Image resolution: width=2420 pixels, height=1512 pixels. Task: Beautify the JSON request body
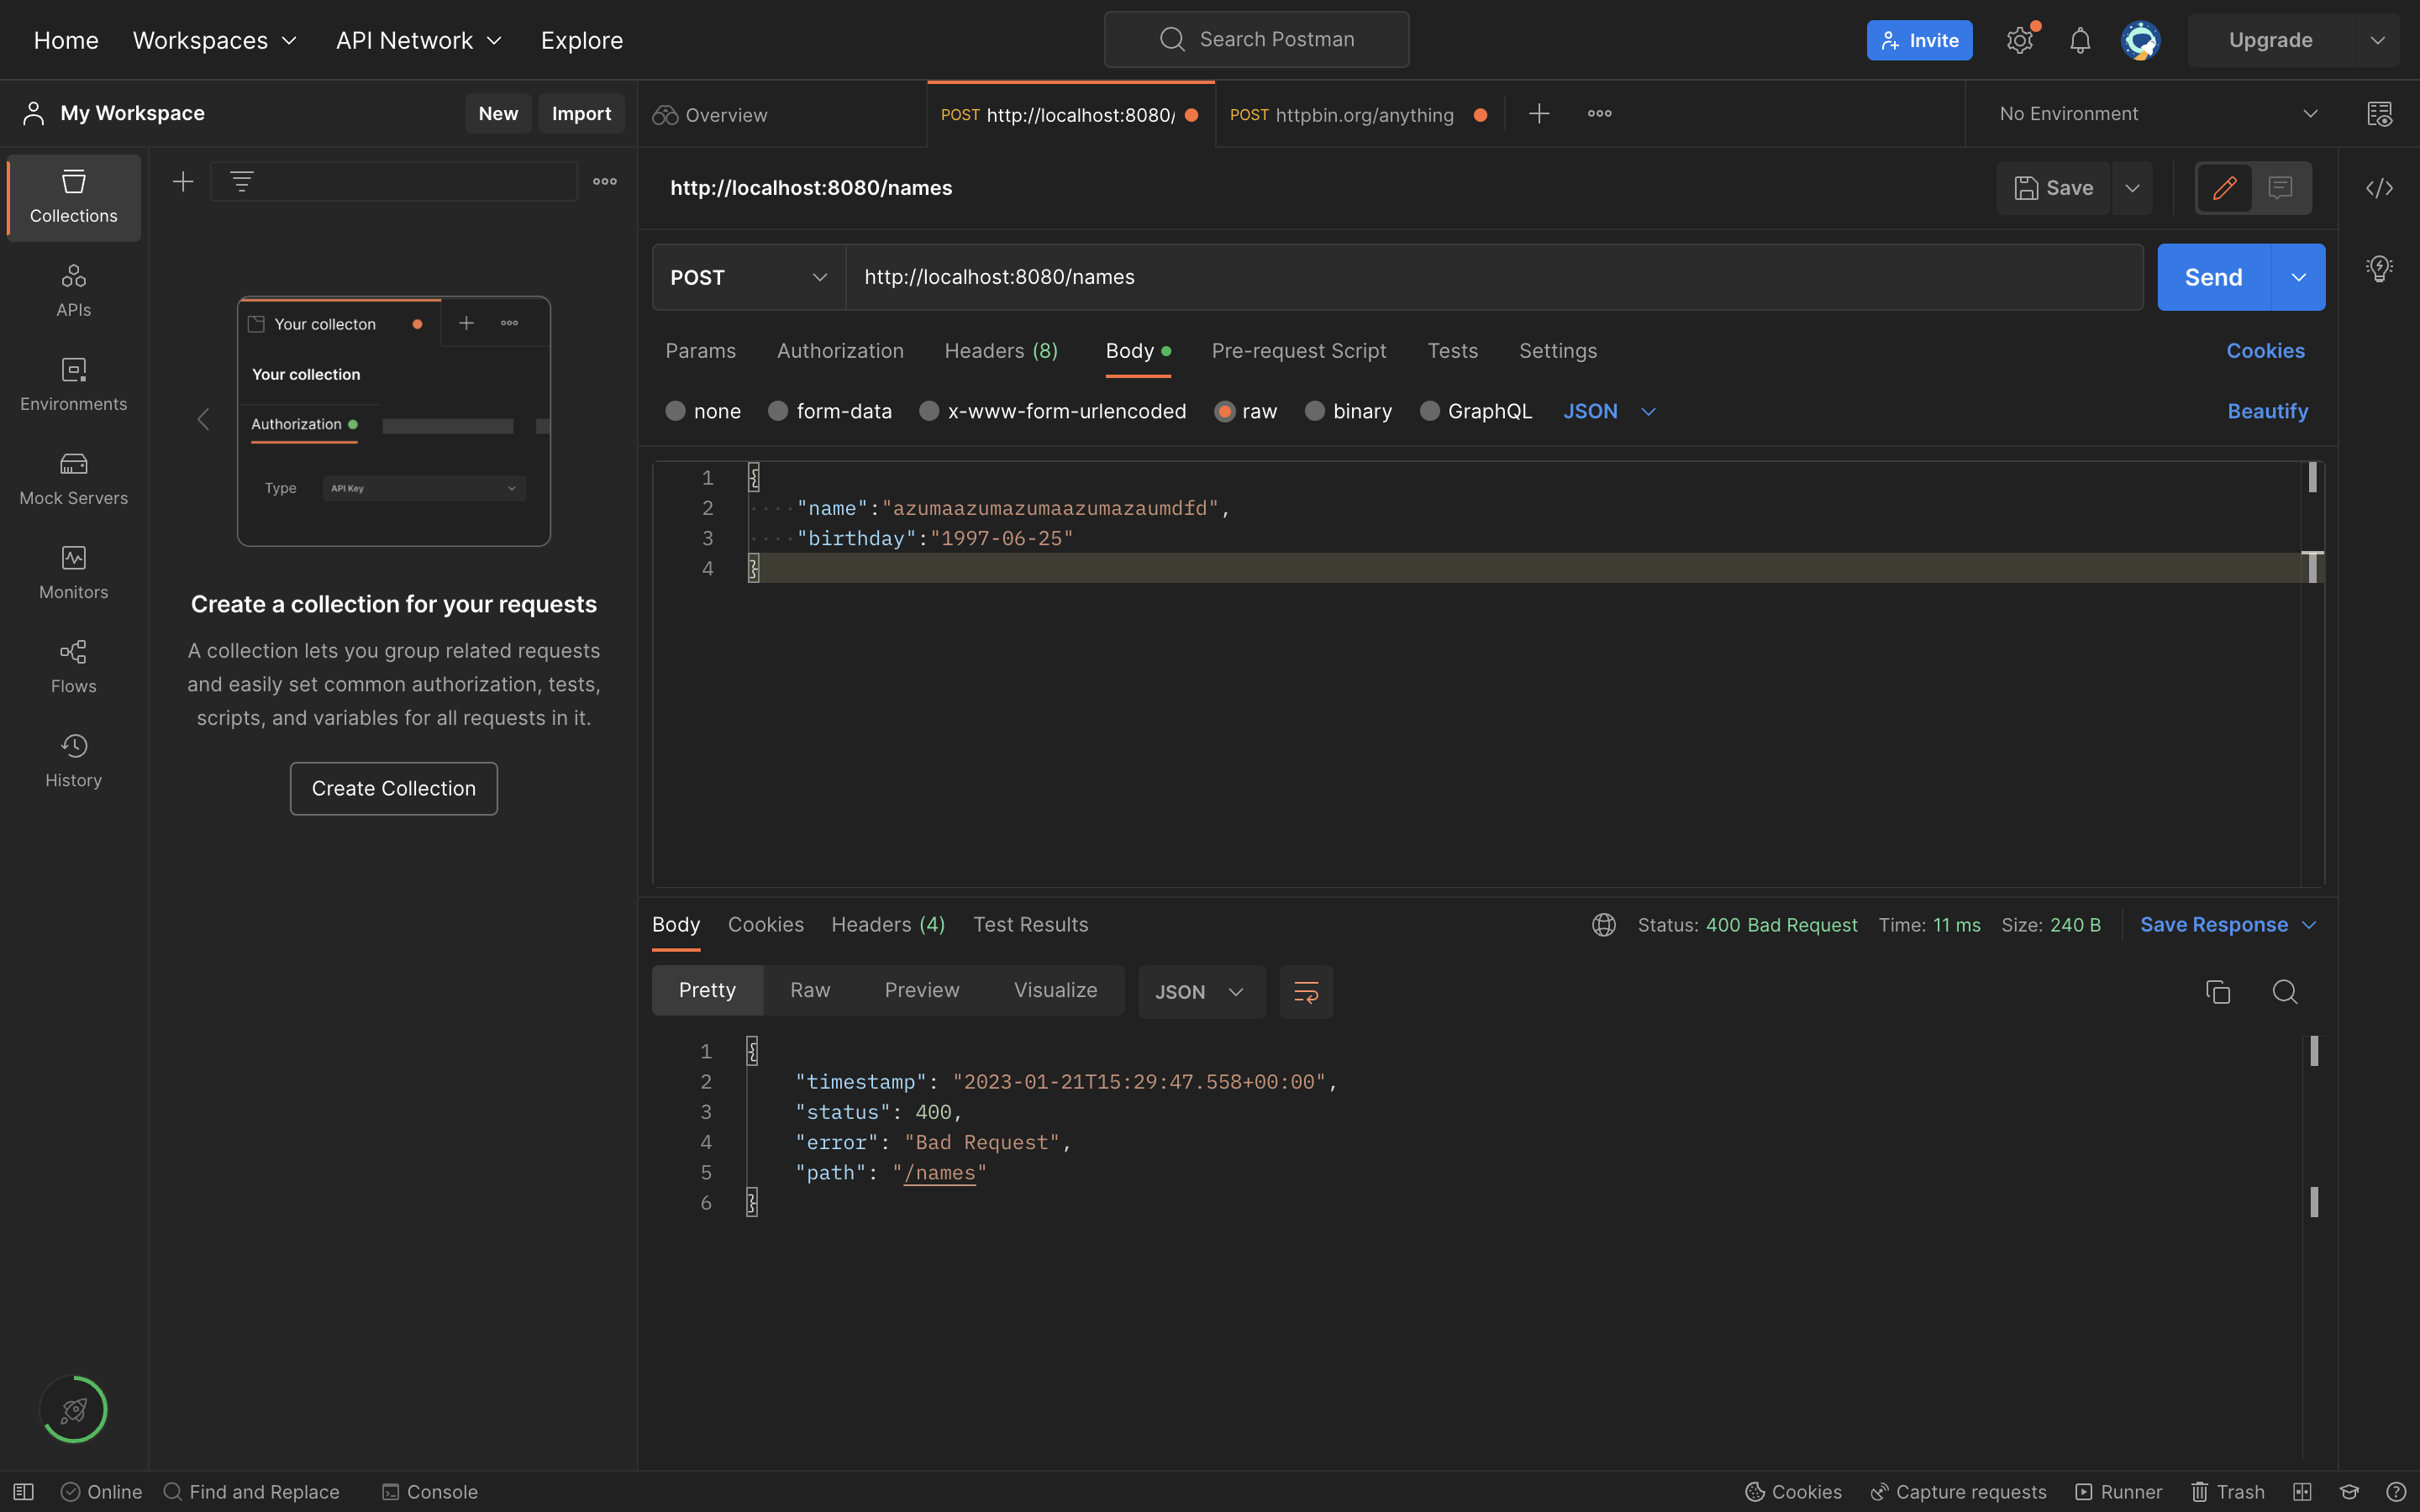[2267, 410]
